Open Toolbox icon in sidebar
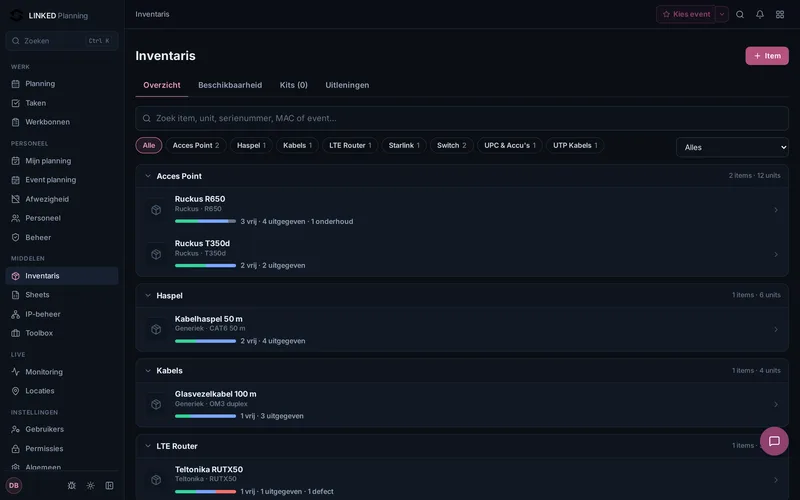Screen dimensions: 800x500 (x=16, y=333)
